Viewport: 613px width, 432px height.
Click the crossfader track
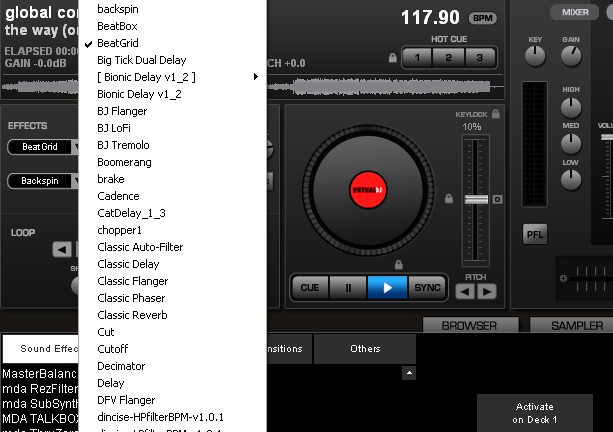pyautogui.click(x=588, y=279)
